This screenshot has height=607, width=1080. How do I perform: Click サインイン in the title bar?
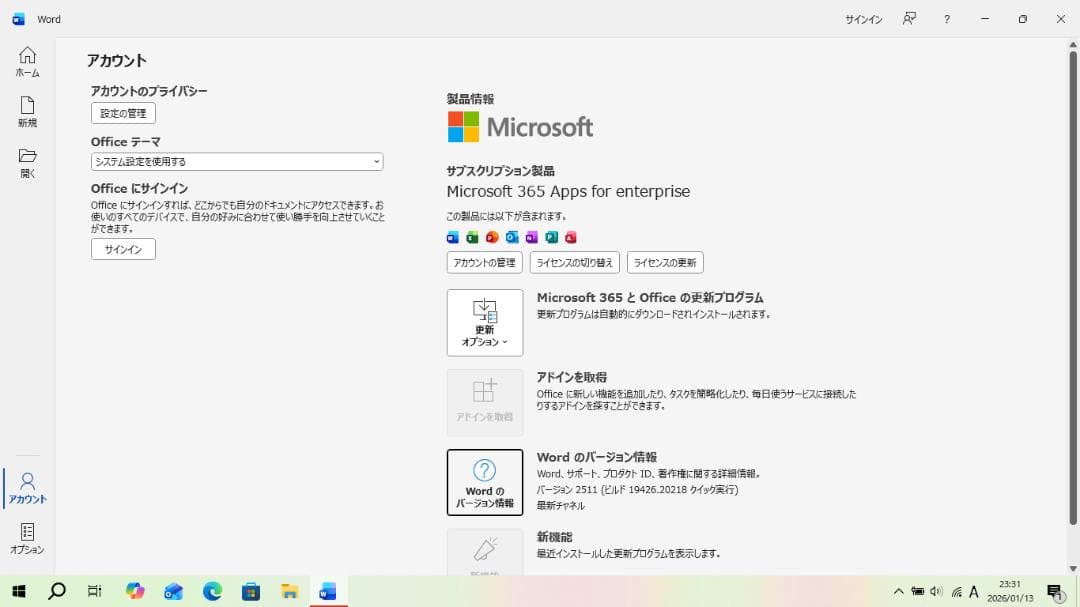click(862, 18)
